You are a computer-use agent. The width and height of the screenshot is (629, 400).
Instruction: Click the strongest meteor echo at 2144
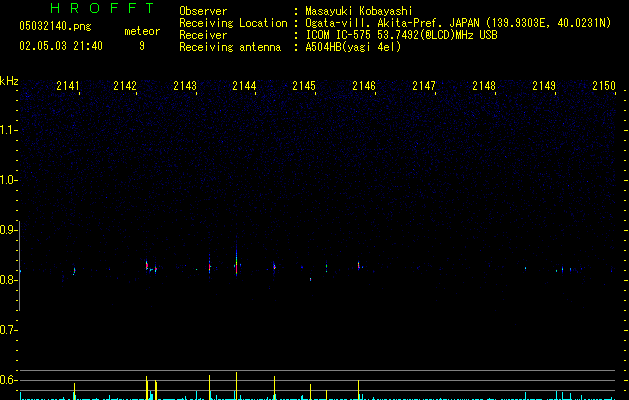pos(236,261)
